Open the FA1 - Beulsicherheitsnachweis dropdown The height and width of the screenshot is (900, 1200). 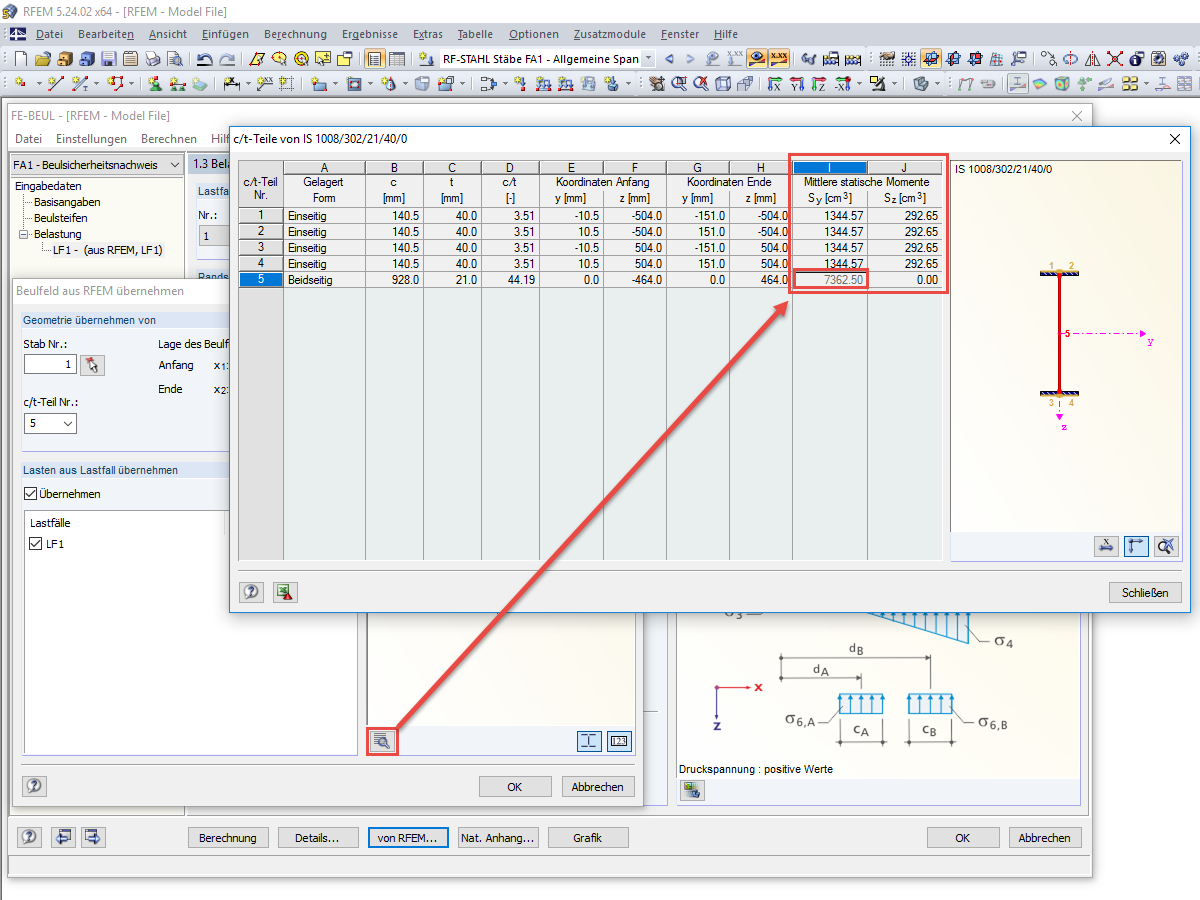click(x=174, y=165)
